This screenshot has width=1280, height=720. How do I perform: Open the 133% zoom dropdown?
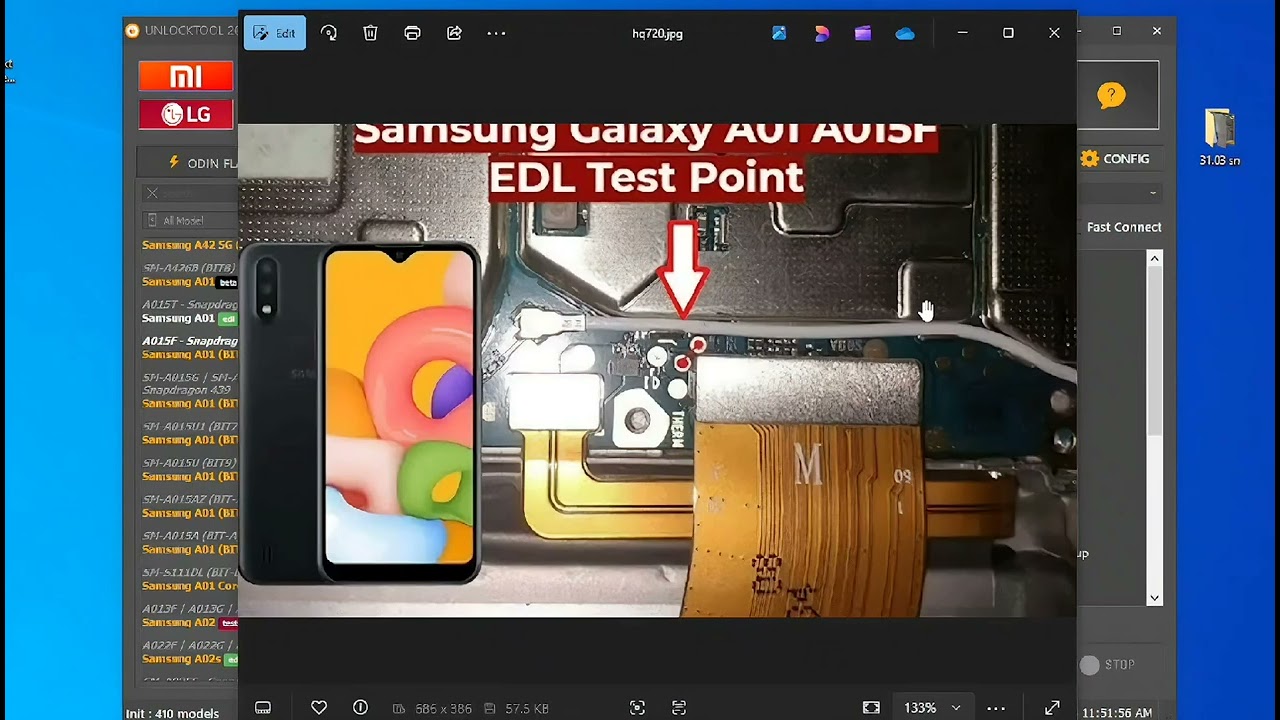pyautogui.click(x=933, y=707)
